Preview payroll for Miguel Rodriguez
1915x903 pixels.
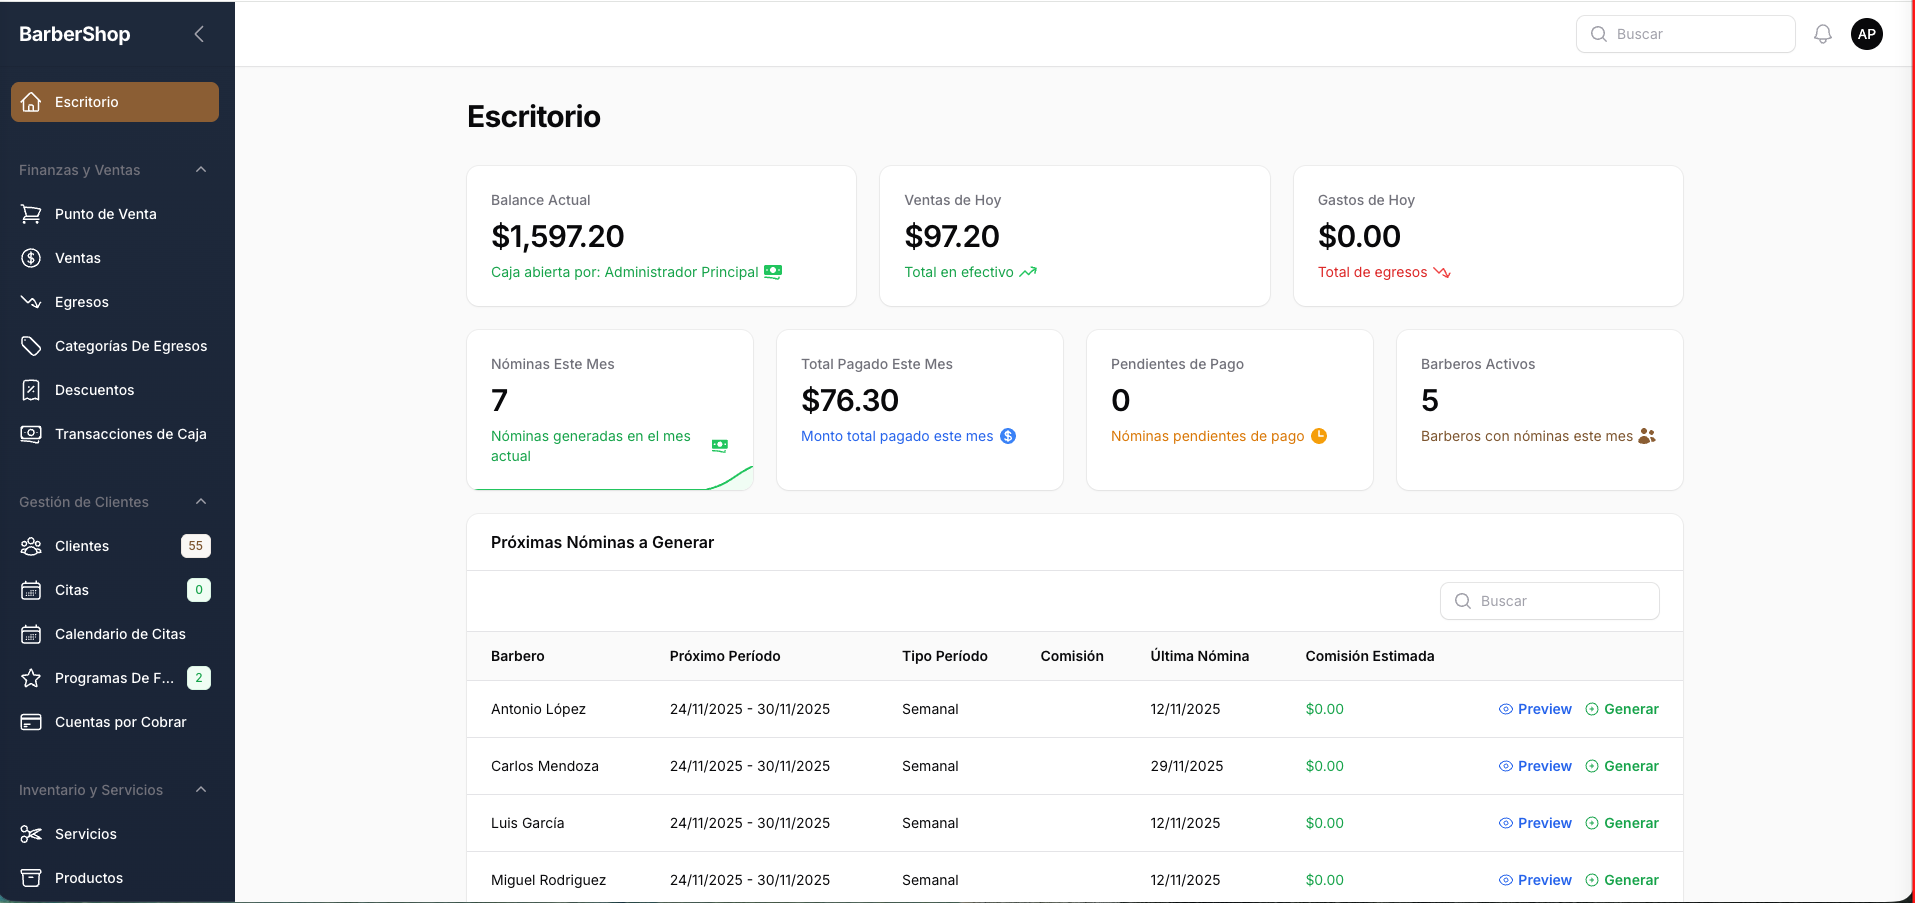1535,880
